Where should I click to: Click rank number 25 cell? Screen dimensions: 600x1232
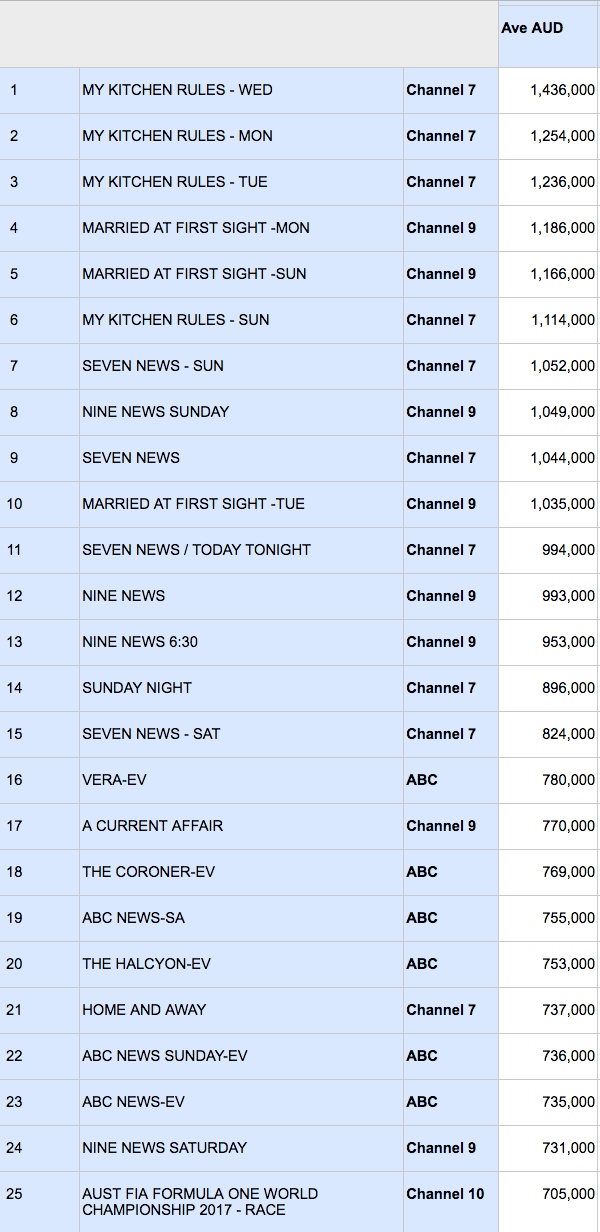pos(39,1202)
